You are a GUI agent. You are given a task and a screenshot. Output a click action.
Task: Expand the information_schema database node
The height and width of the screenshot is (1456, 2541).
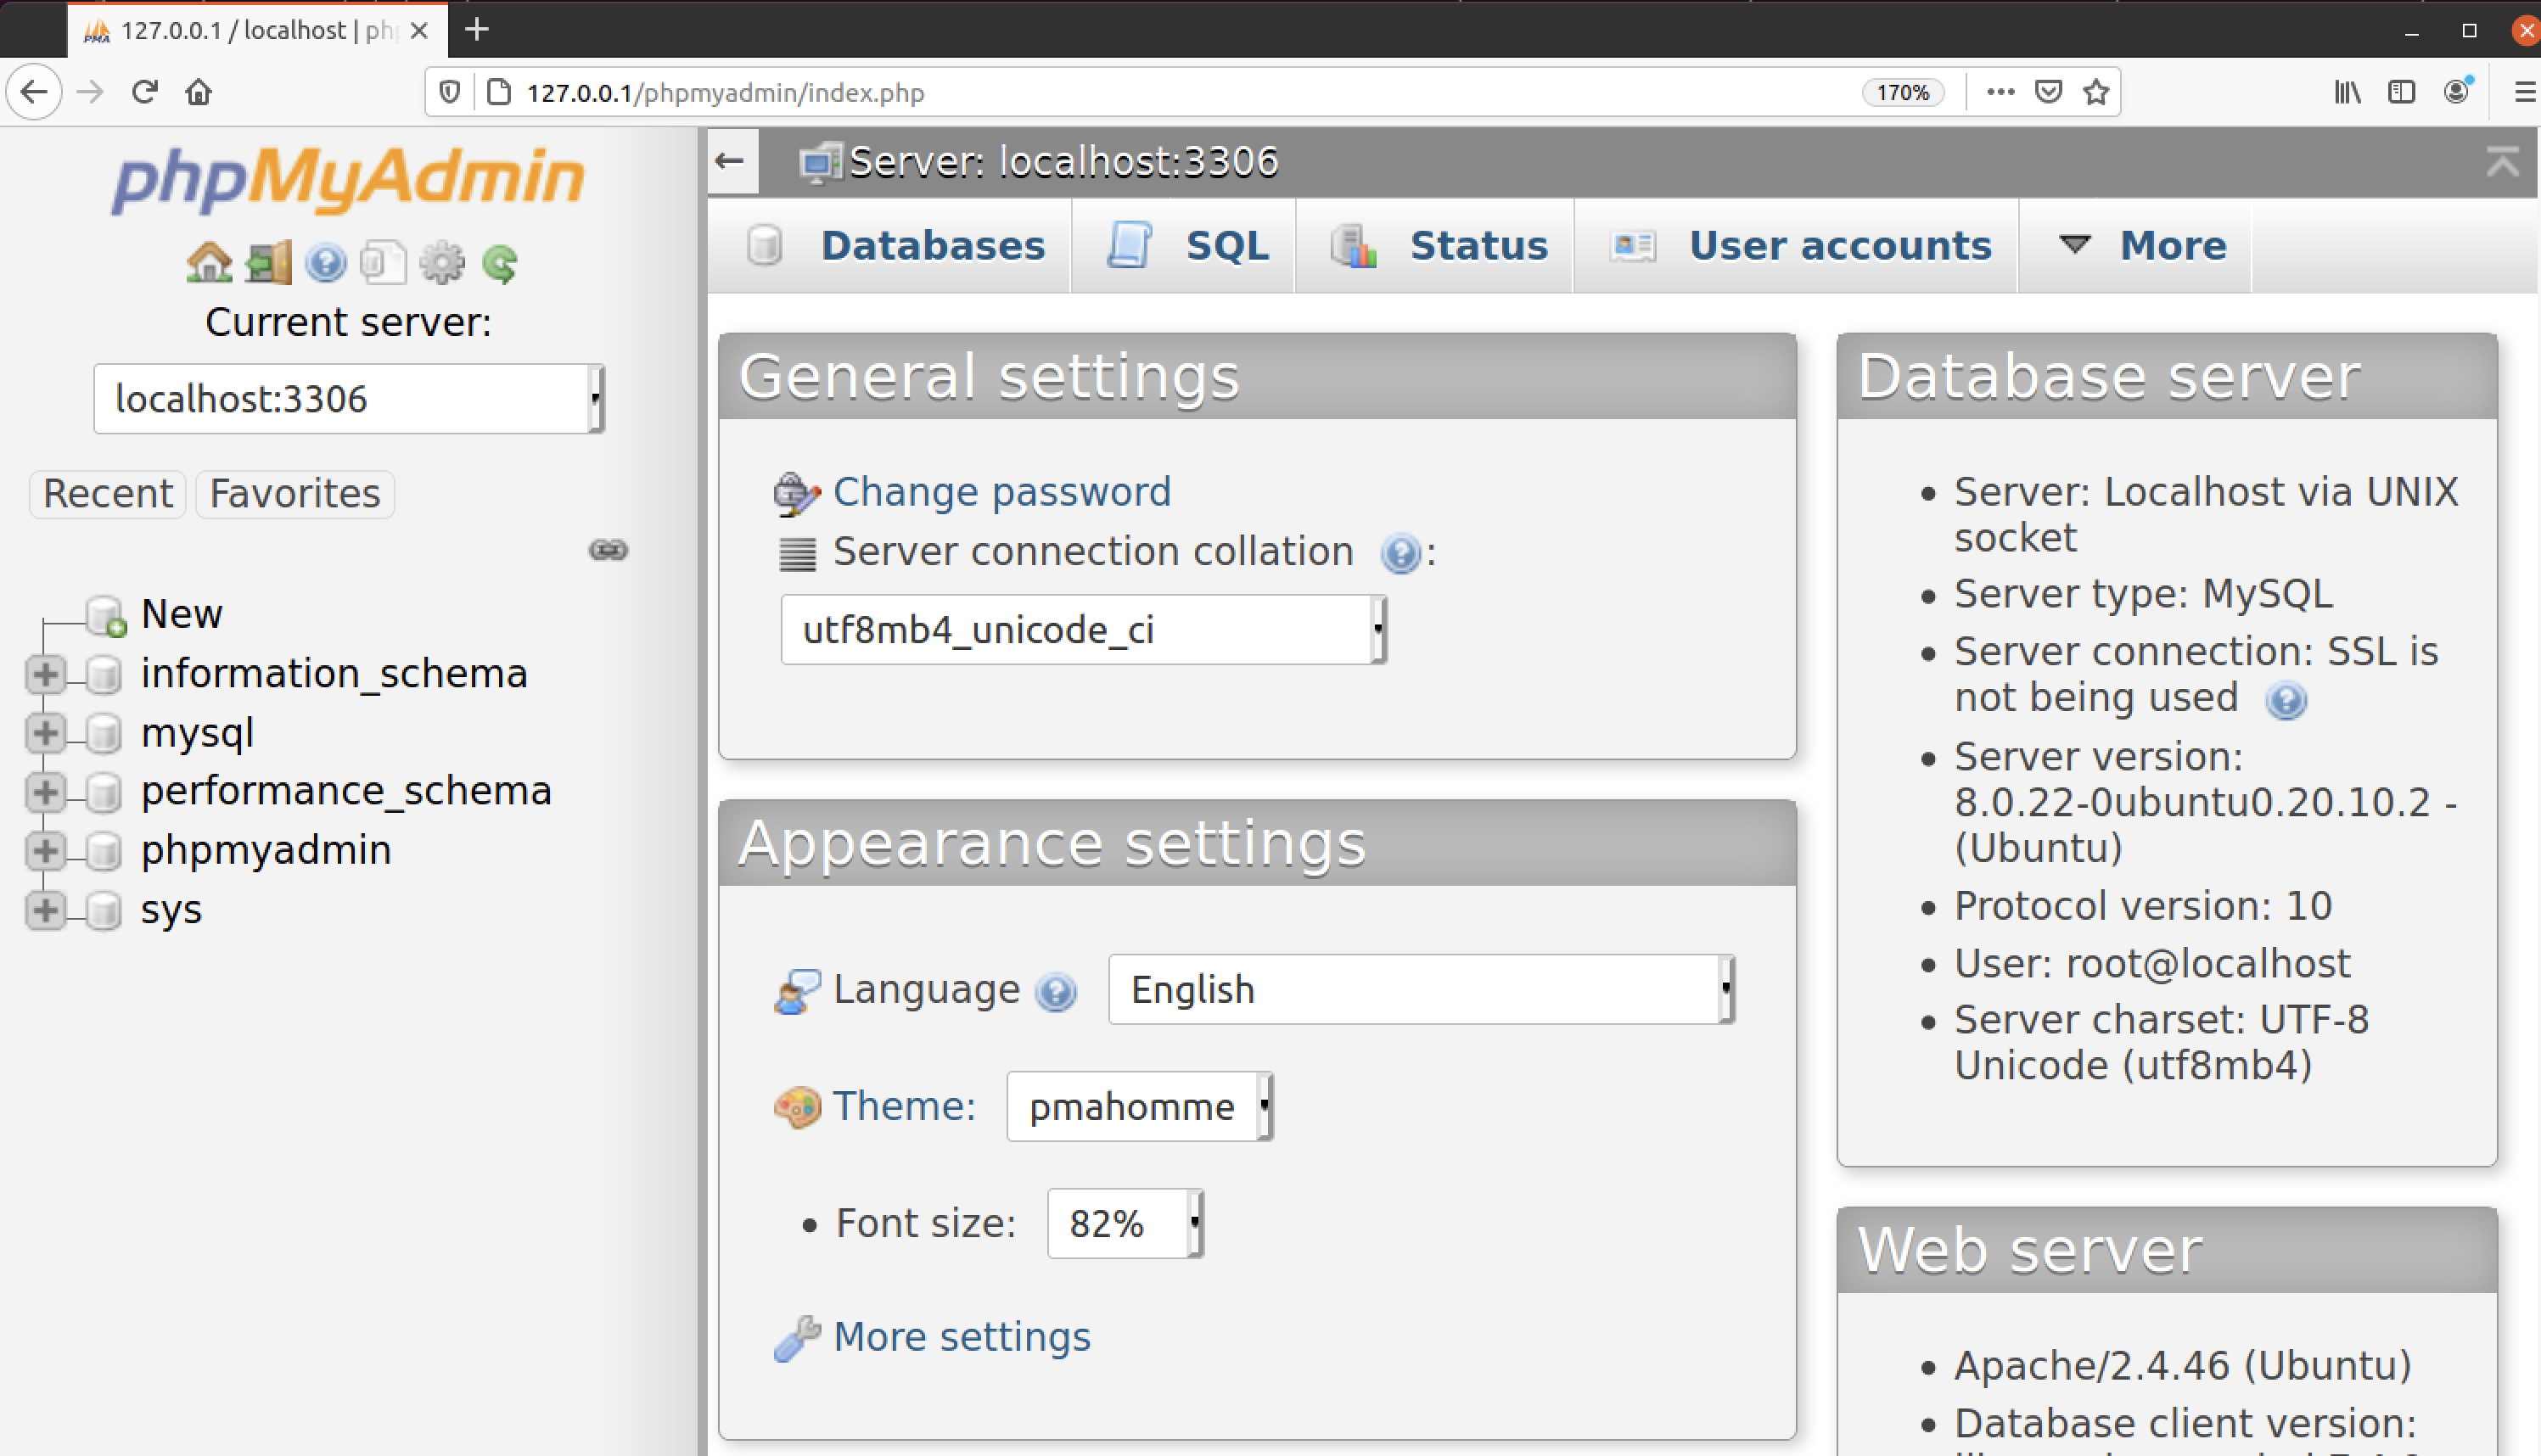pyautogui.click(x=45, y=674)
